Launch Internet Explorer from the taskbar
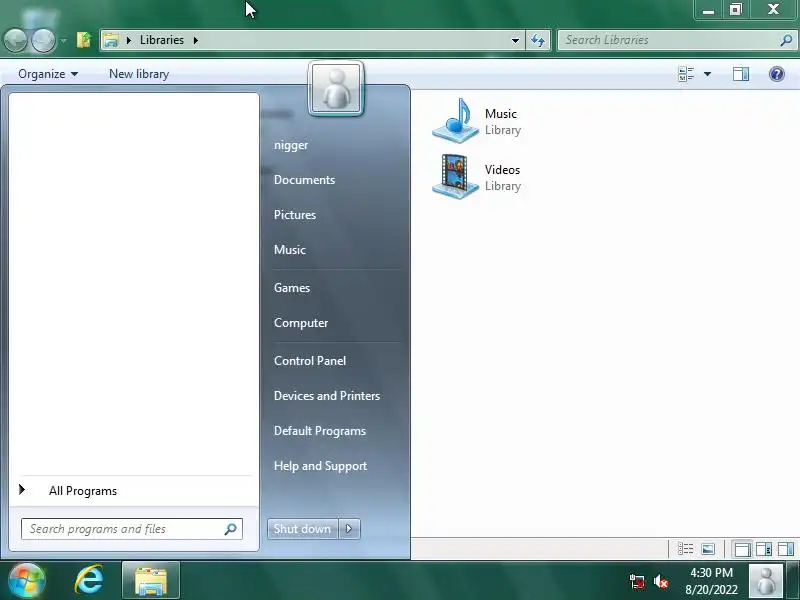800x600 pixels. pos(89,580)
